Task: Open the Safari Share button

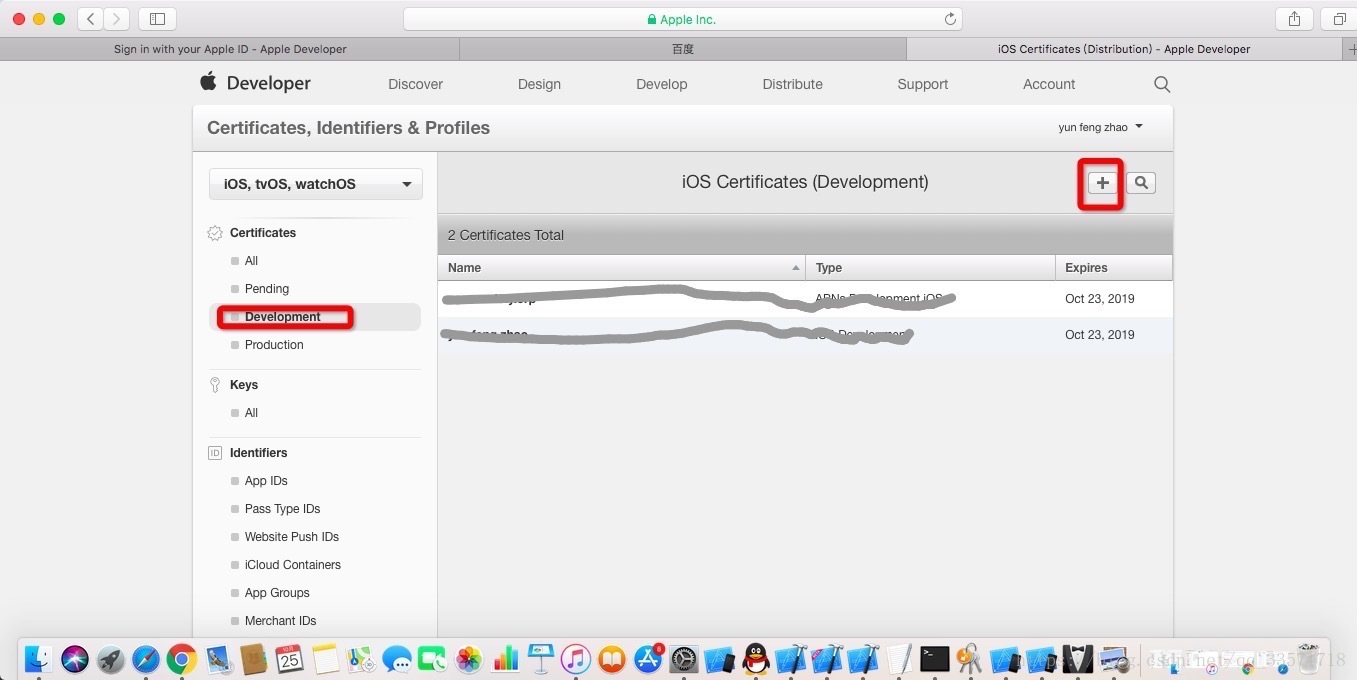Action: pyautogui.click(x=1294, y=19)
